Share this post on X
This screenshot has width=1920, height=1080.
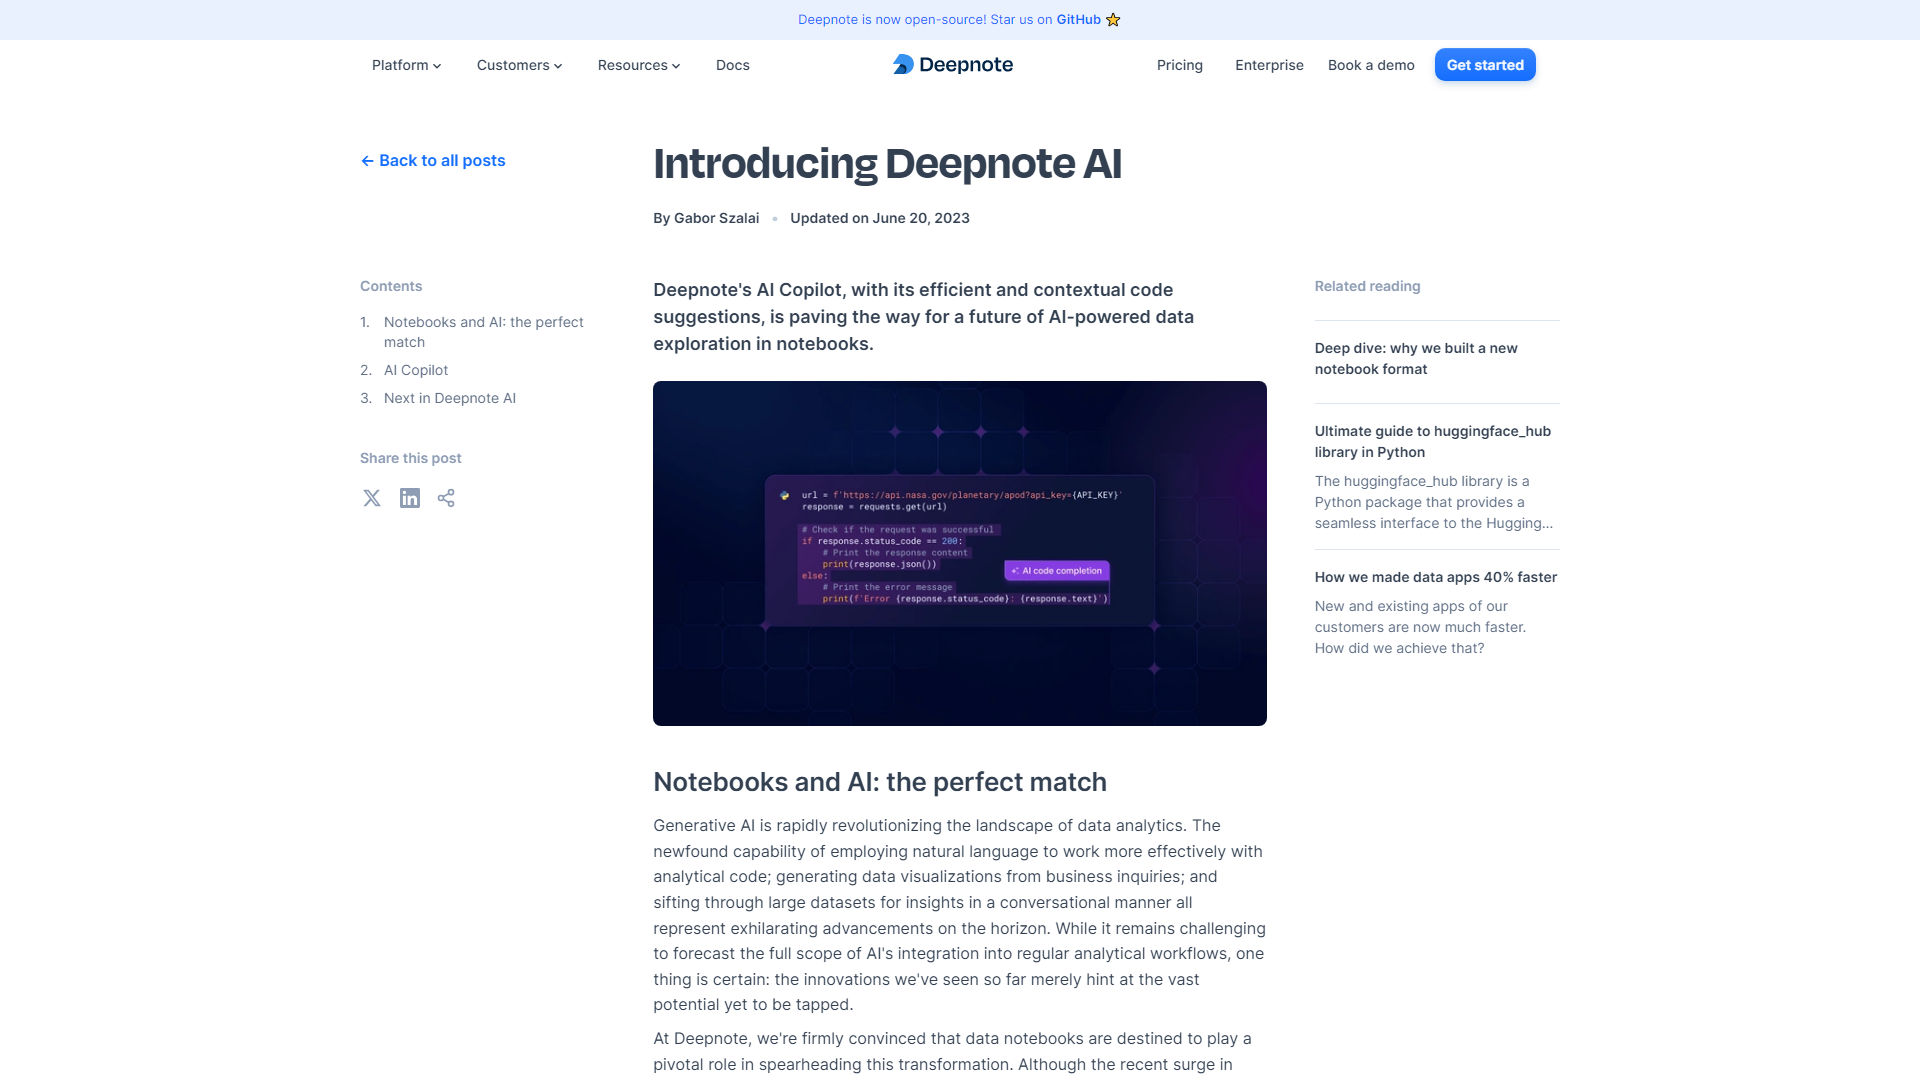(x=371, y=498)
